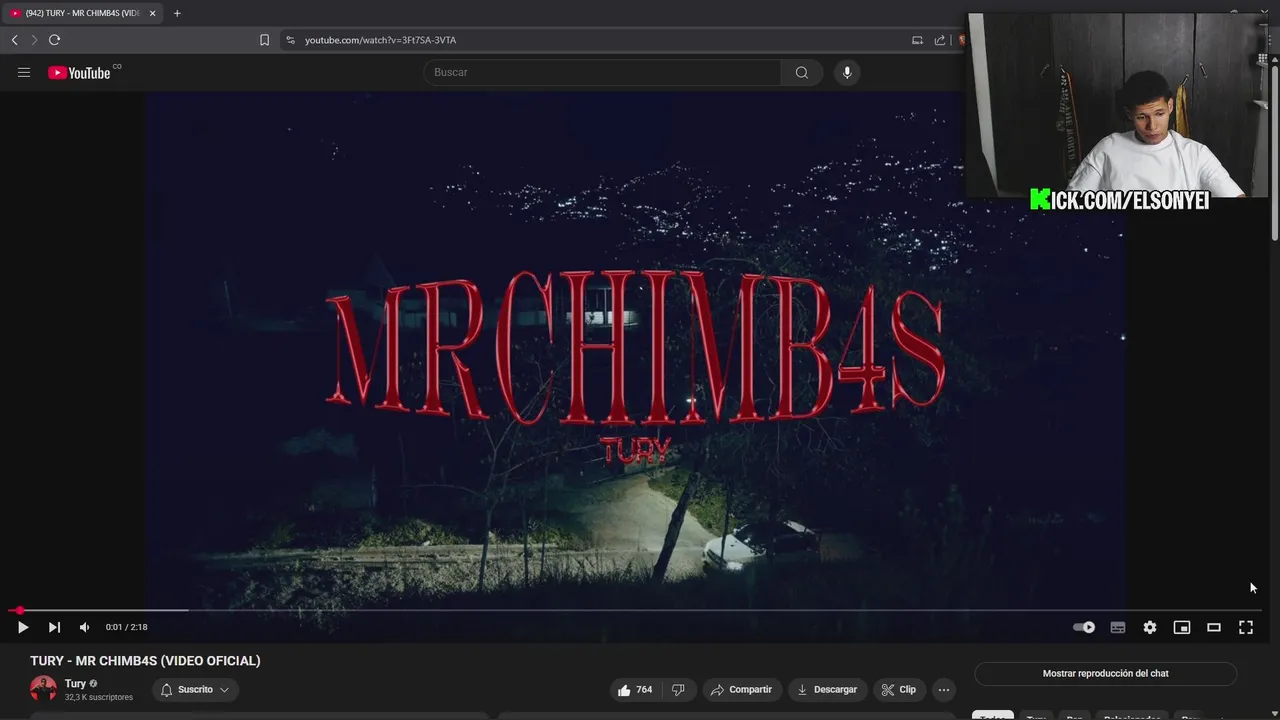Reload the page

pos(54,40)
